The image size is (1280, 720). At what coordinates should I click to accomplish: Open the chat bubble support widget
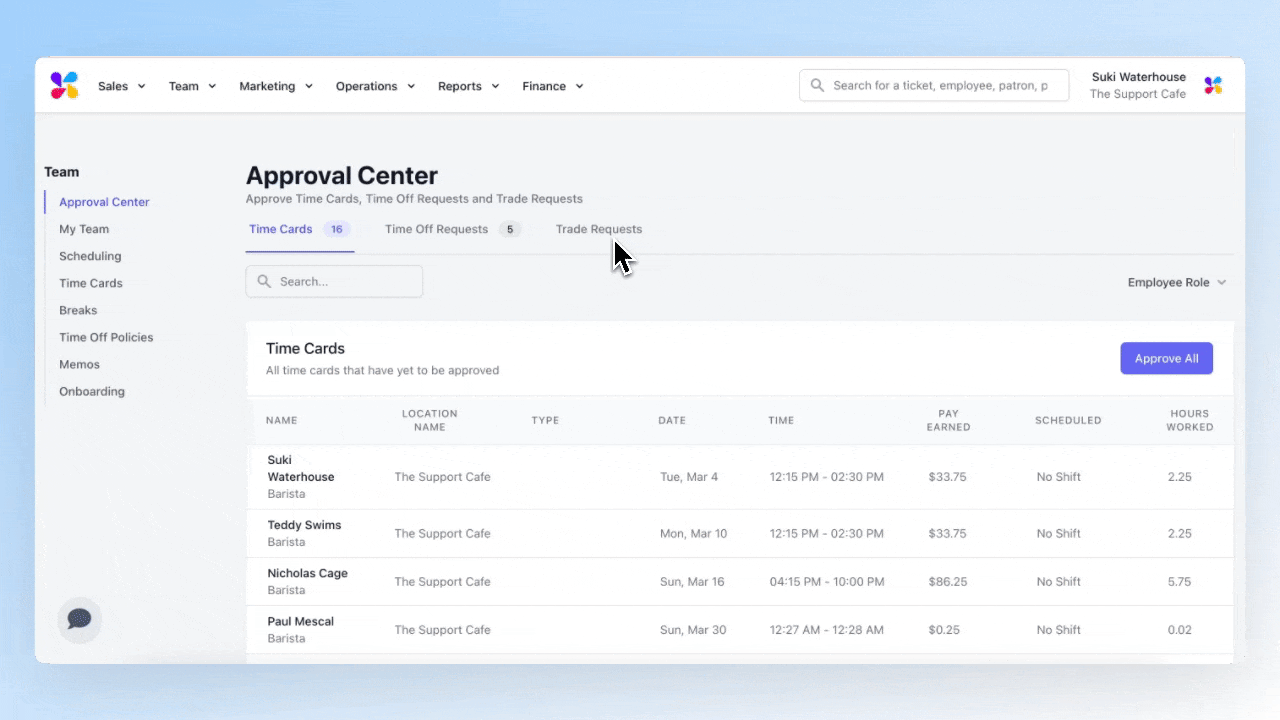tap(79, 620)
